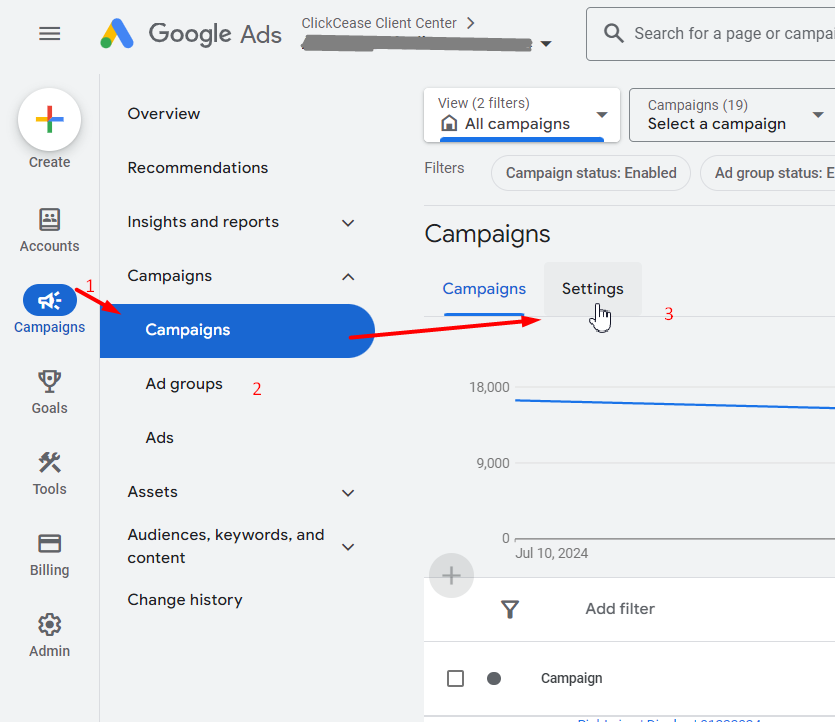Click the 18,000 chart axis label

pyautogui.click(x=489, y=387)
